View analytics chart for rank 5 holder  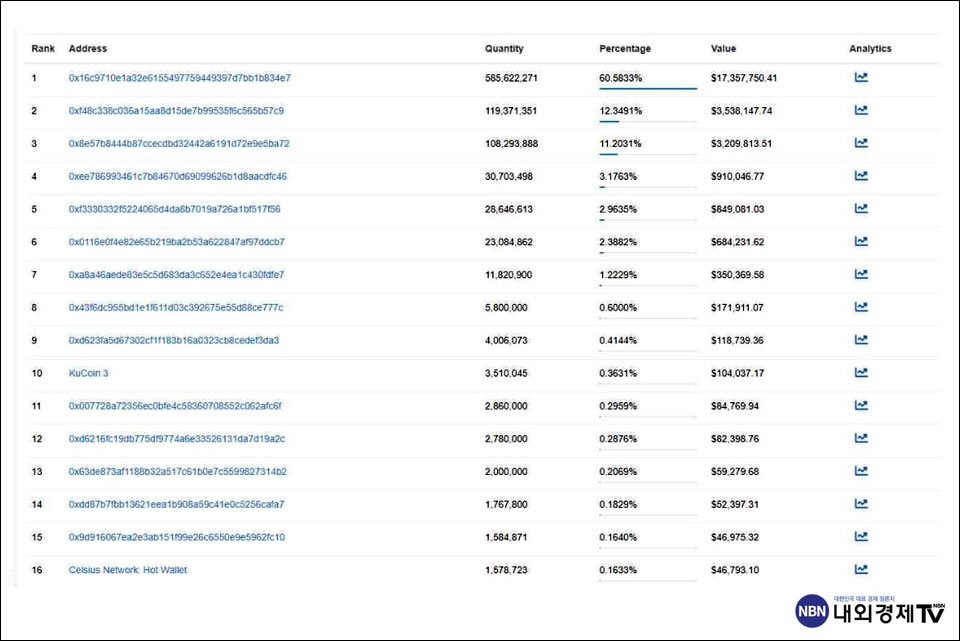860,209
